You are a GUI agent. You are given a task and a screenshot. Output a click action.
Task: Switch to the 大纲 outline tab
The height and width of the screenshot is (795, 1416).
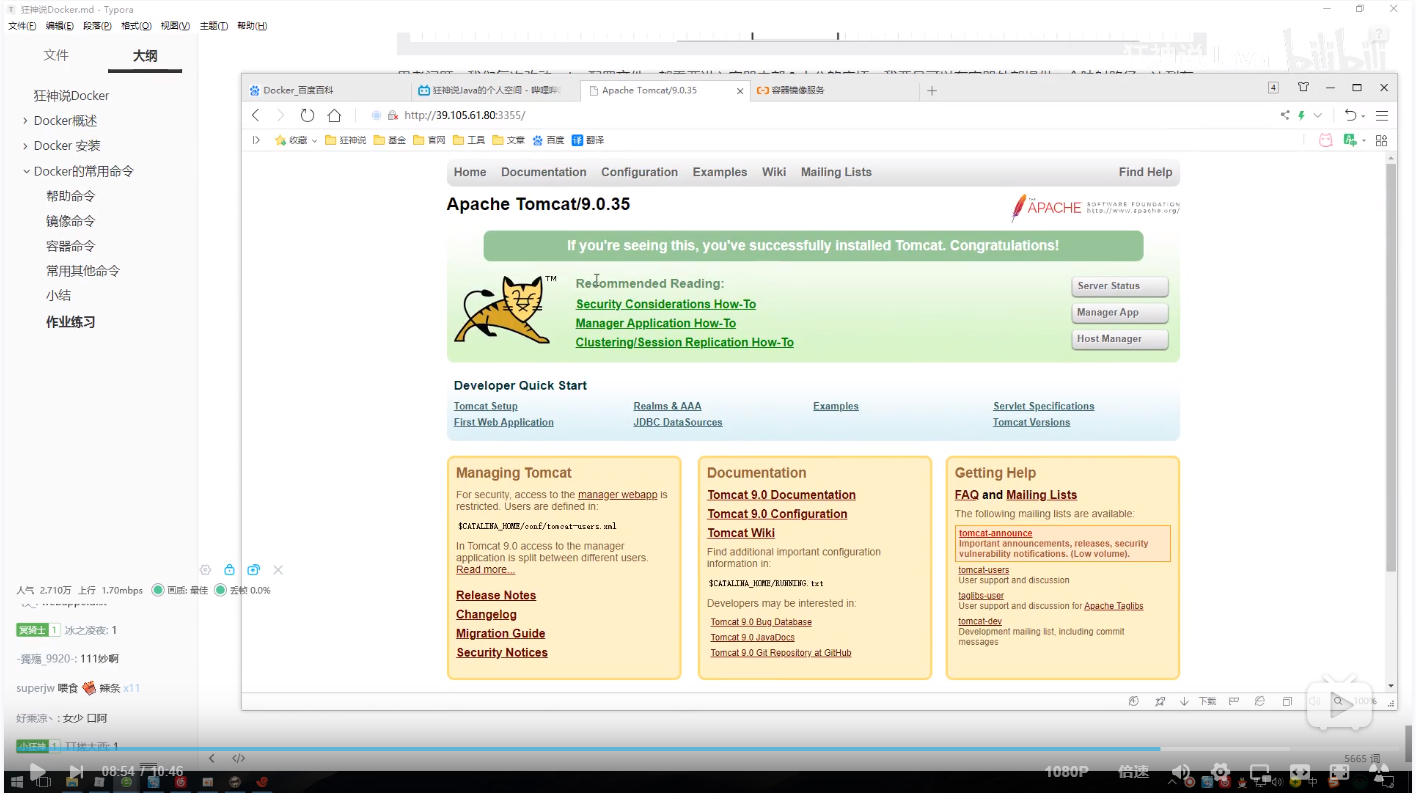point(145,55)
